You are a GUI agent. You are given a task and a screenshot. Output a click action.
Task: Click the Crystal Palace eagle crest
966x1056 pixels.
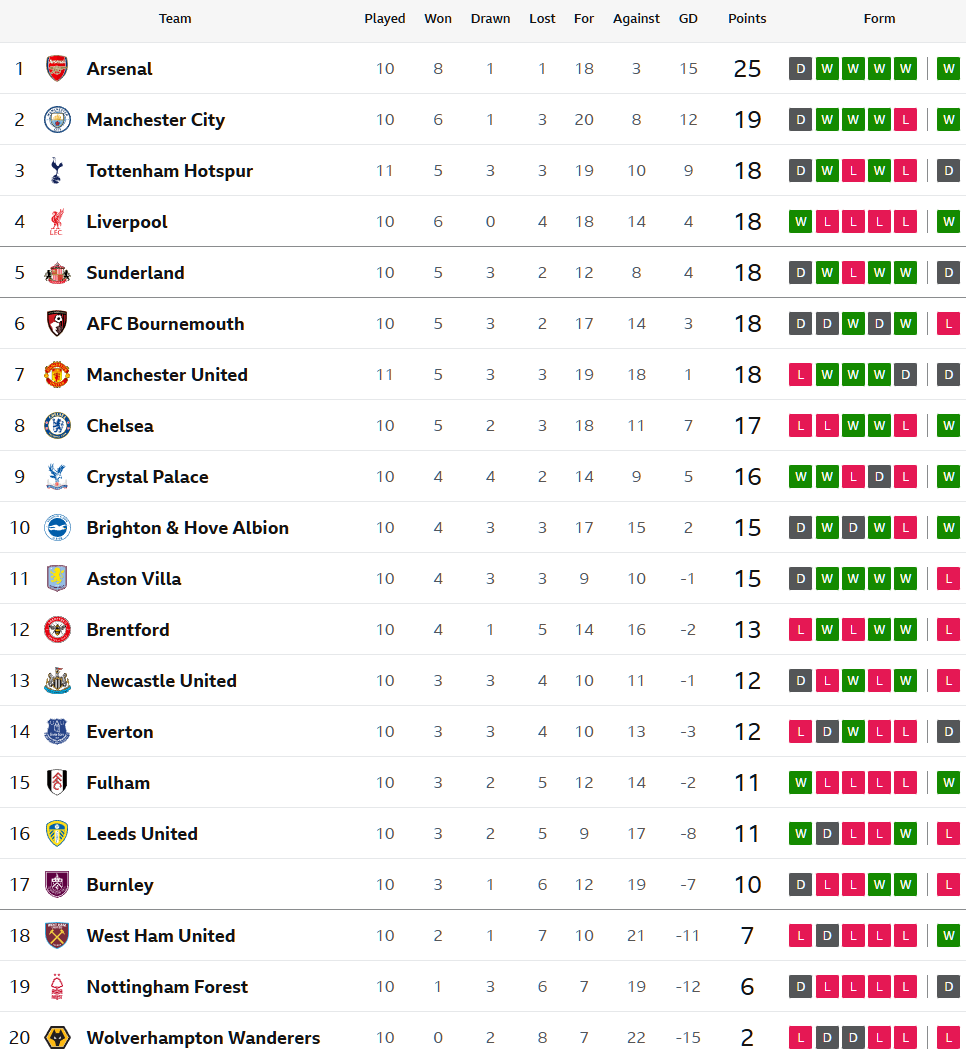(57, 477)
